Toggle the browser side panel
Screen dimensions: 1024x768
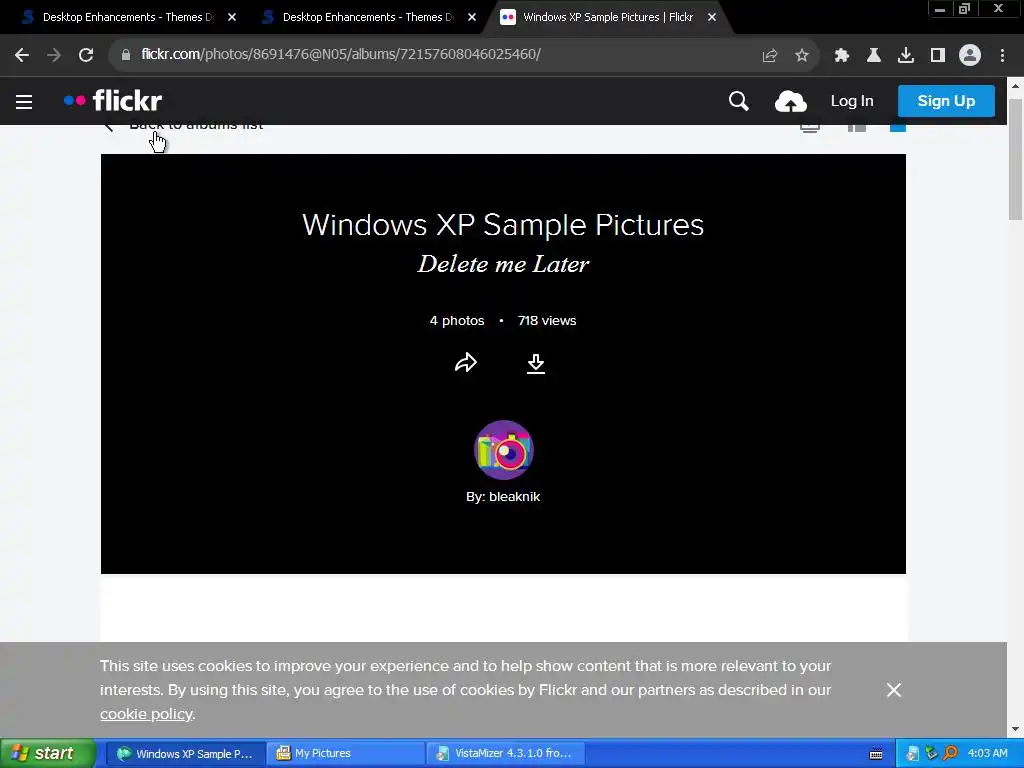pyautogui.click(x=938, y=56)
